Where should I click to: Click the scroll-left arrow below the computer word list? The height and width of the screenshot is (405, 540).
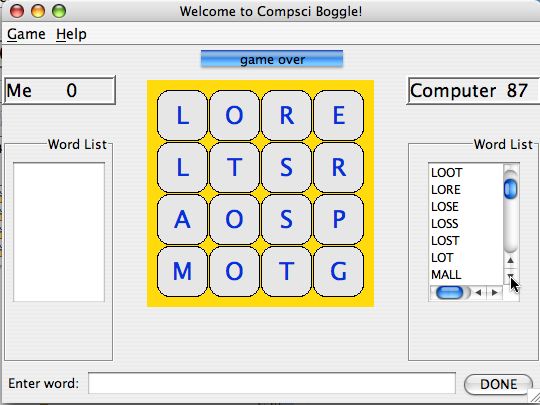tap(478, 293)
